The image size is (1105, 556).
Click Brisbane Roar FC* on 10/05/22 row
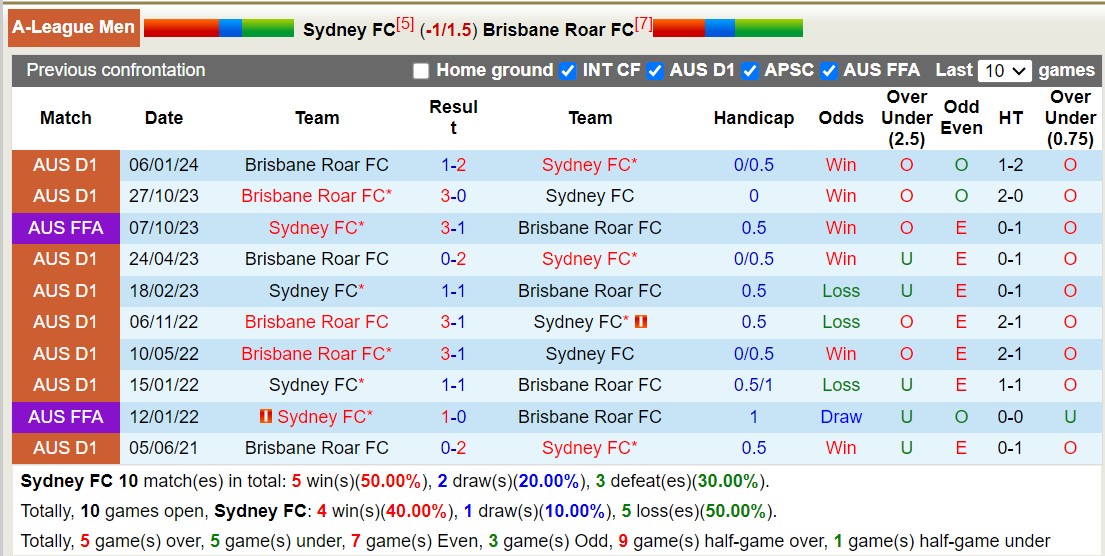[316, 354]
